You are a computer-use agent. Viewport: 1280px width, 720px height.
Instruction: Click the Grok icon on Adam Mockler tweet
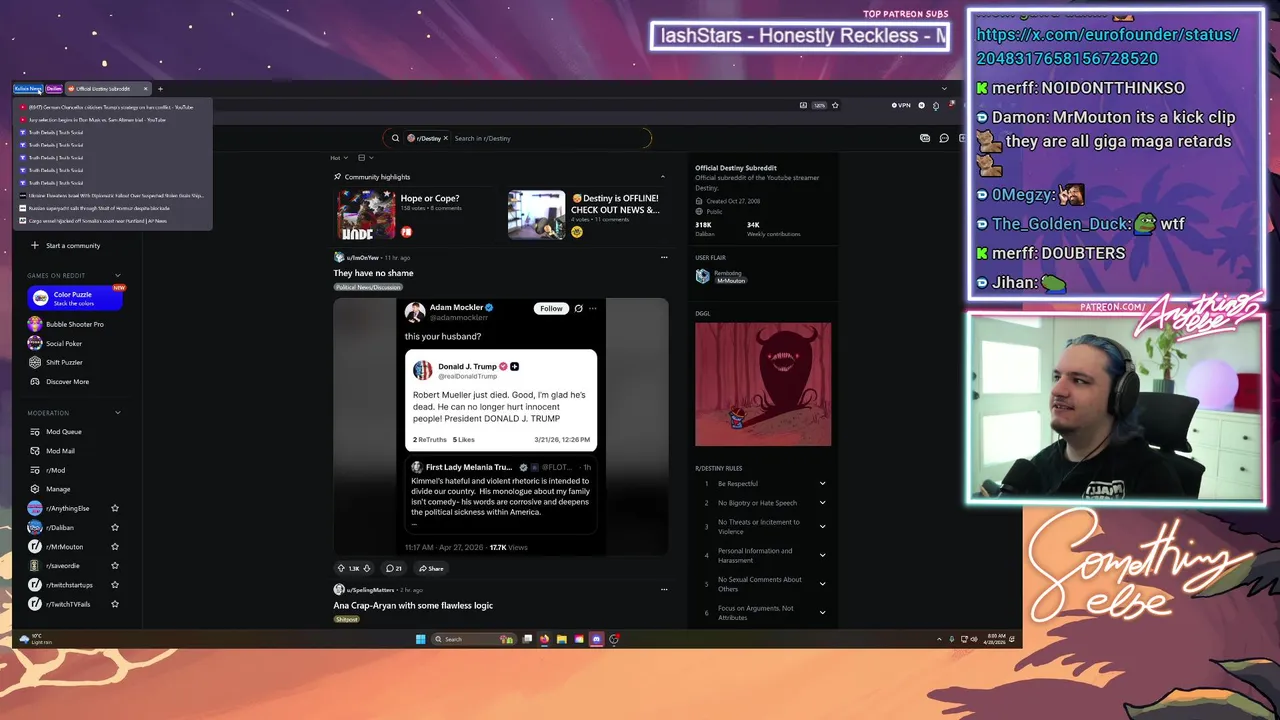click(578, 308)
